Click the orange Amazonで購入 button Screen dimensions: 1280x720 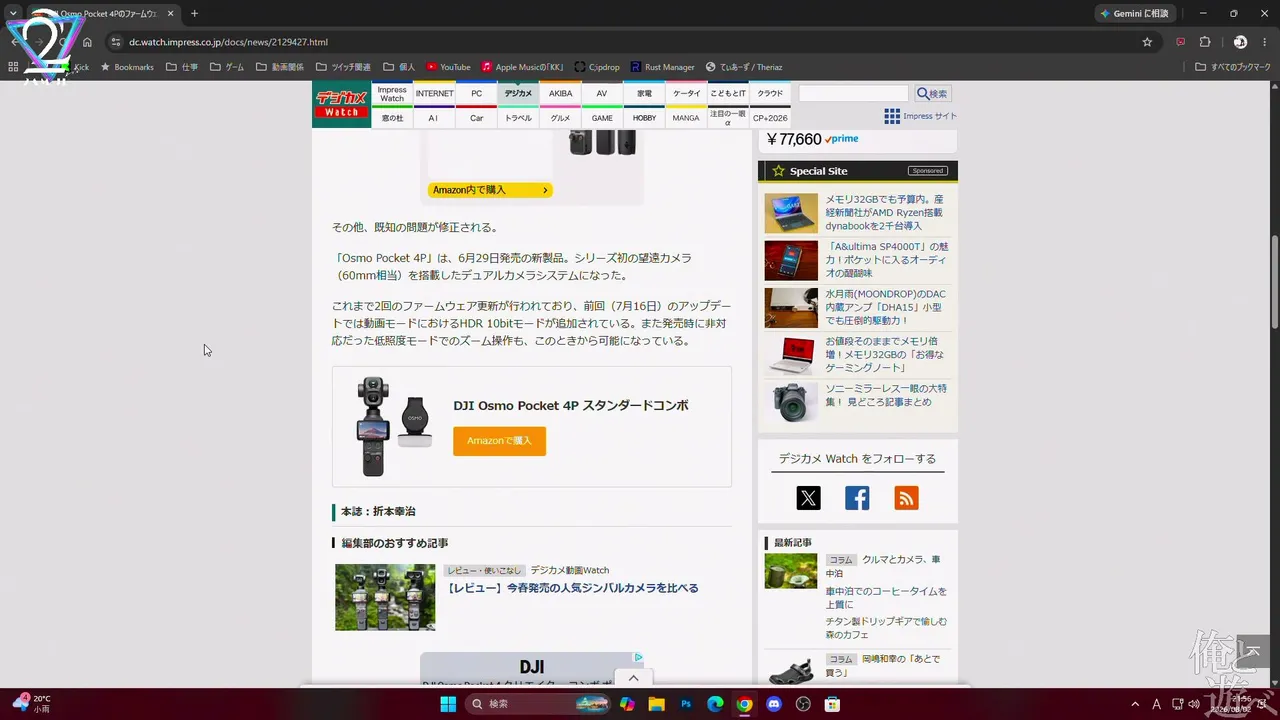[499, 441]
